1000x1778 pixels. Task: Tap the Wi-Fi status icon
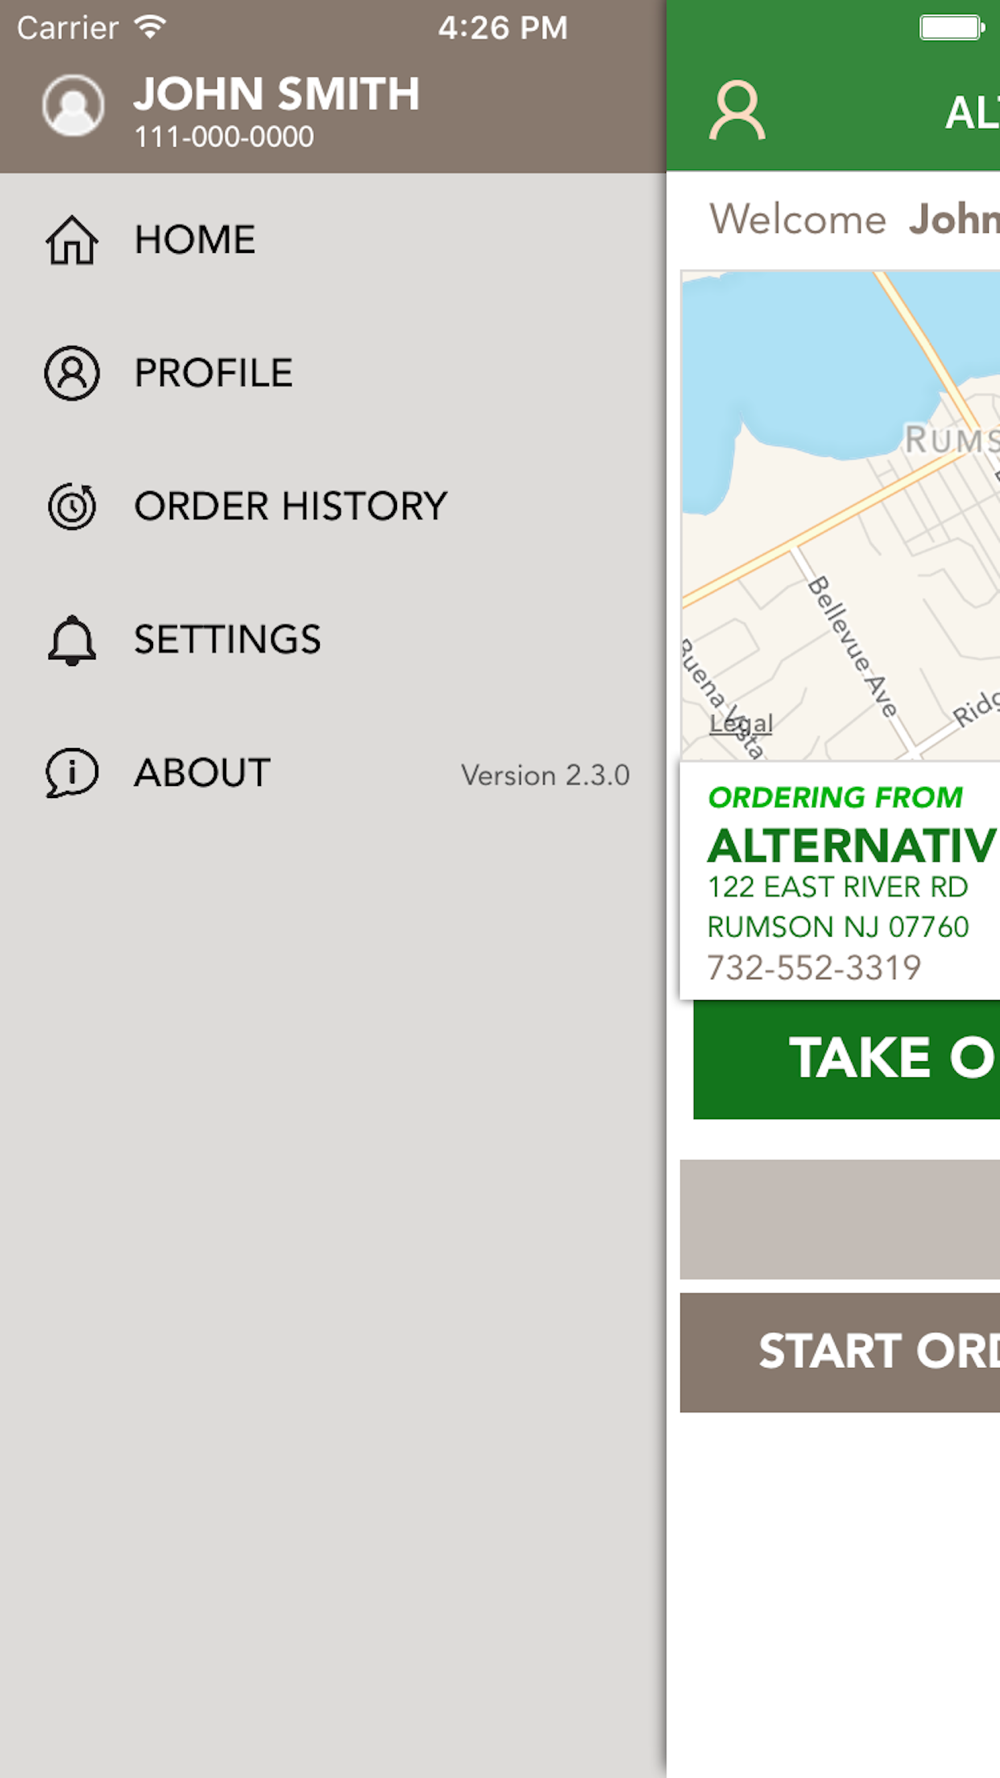pos(150,27)
